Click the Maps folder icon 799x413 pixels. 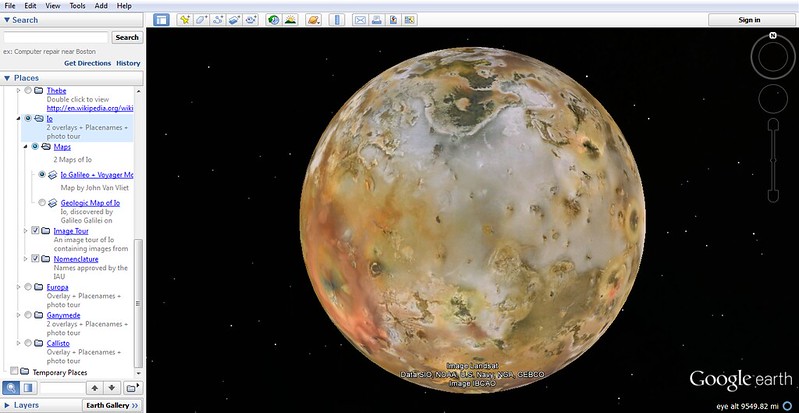click(x=46, y=147)
